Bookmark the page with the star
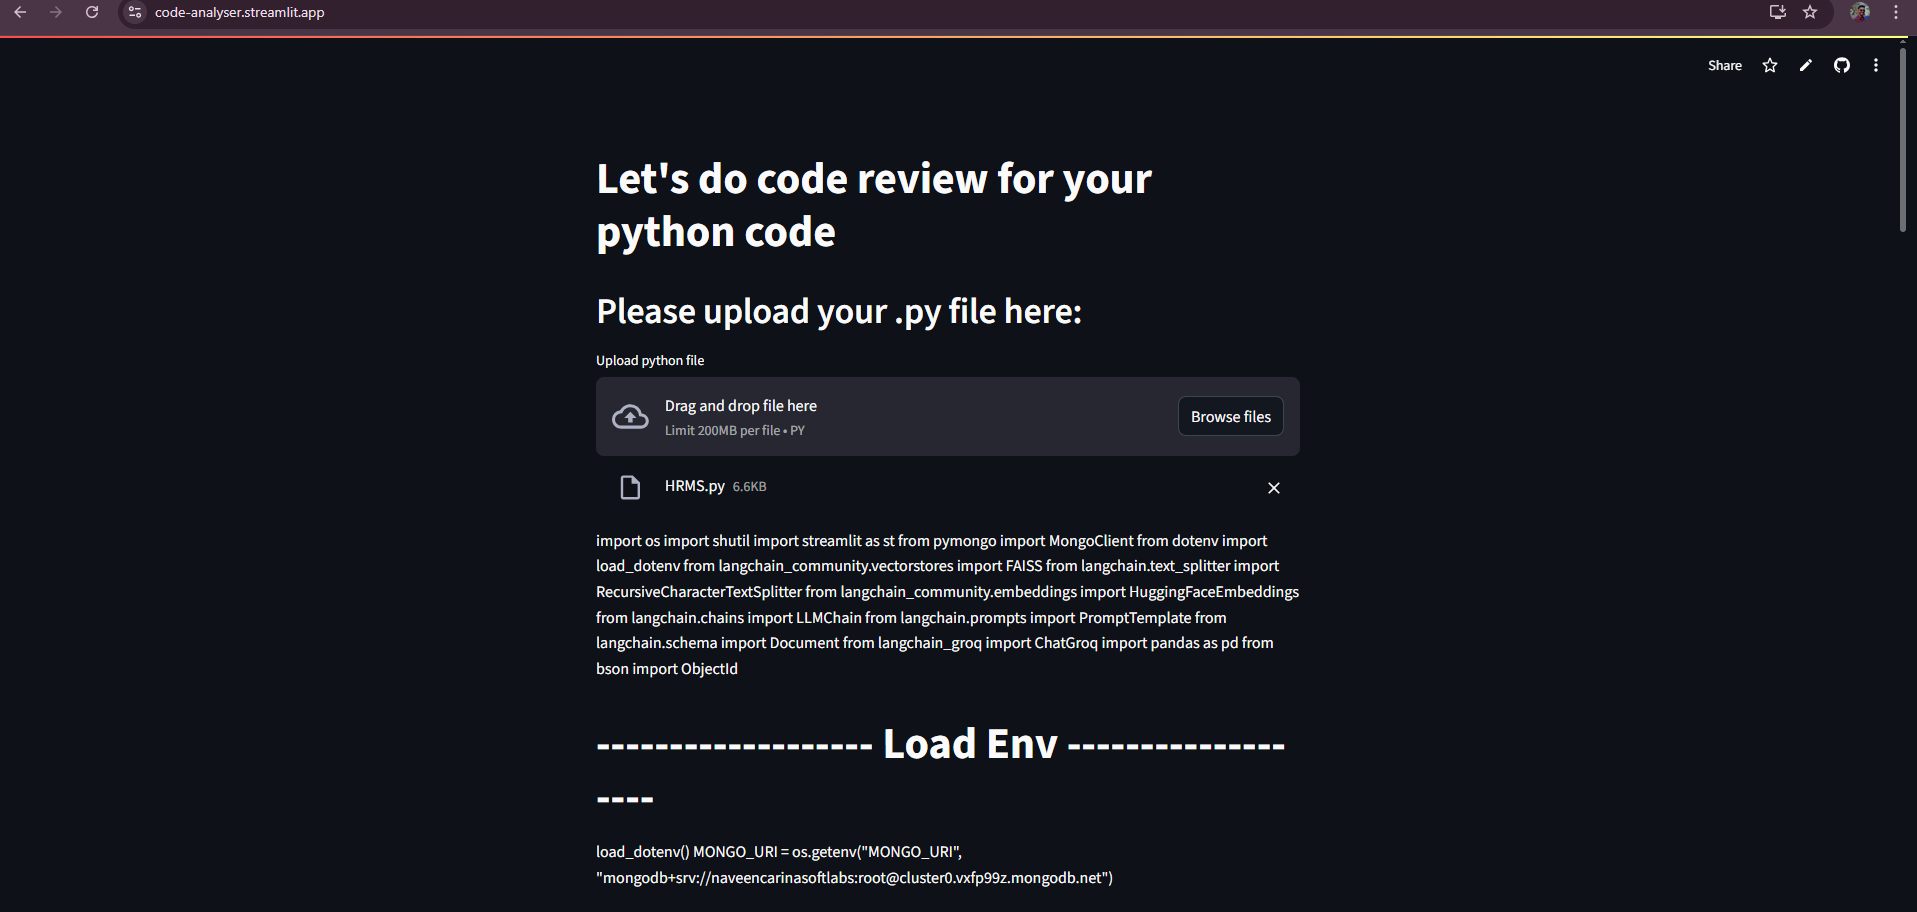This screenshot has width=1917, height=912. click(x=1810, y=13)
